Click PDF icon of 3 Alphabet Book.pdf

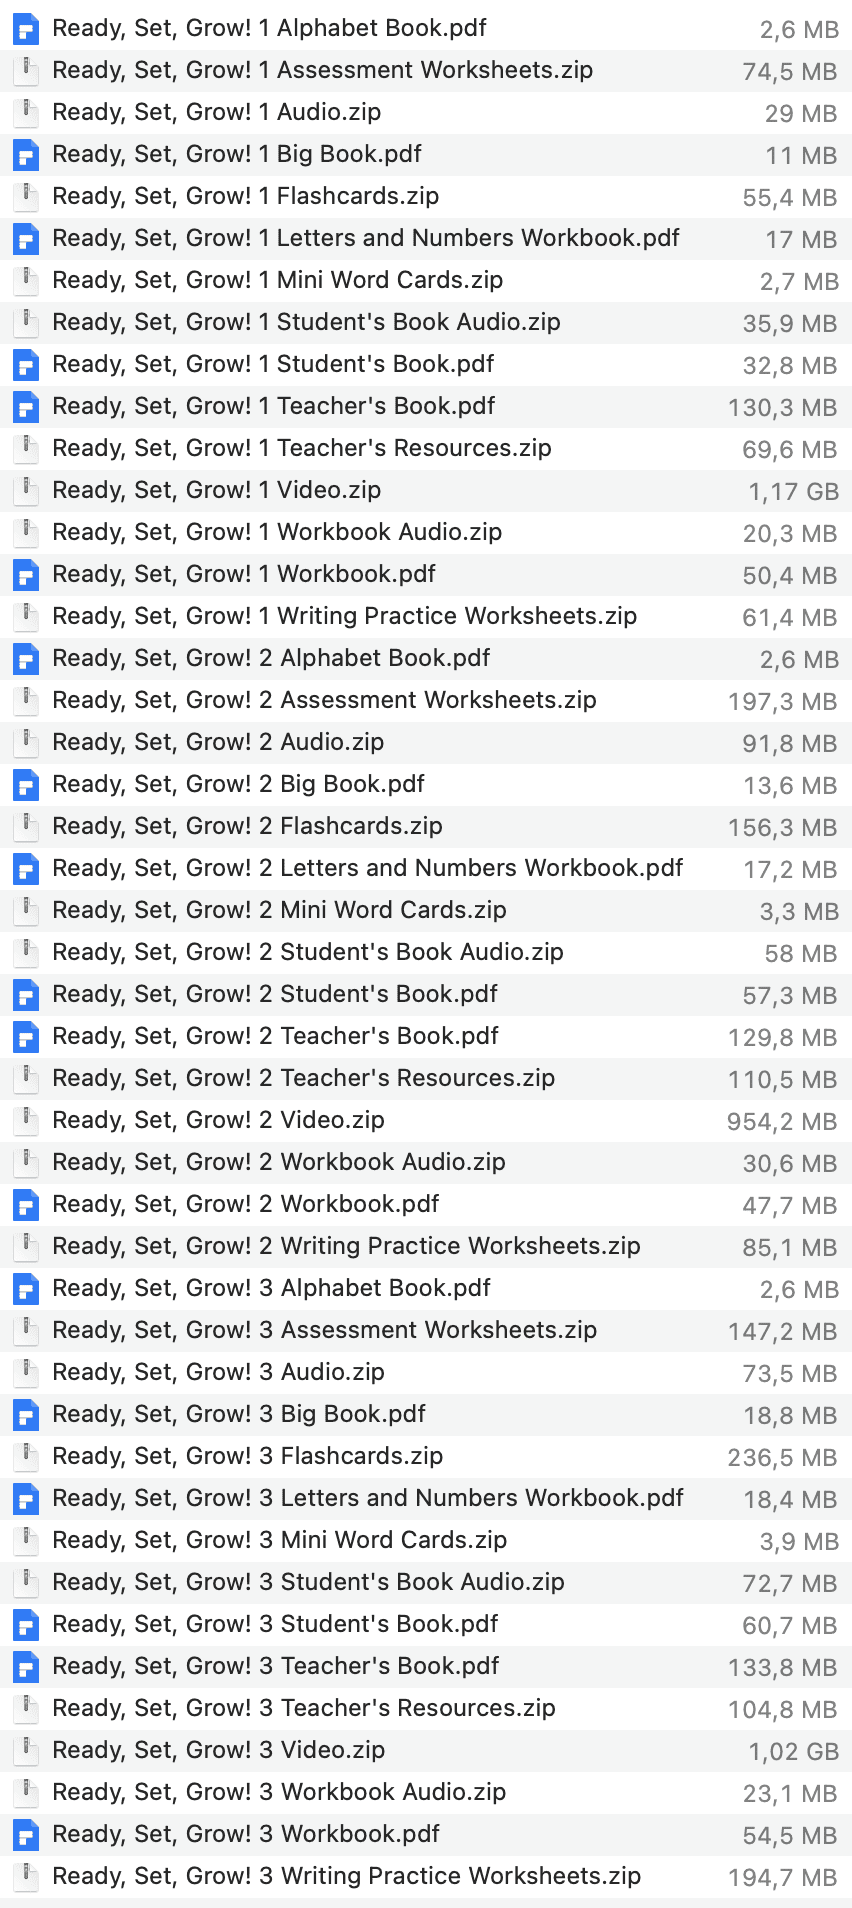pyautogui.click(x=26, y=1288)
